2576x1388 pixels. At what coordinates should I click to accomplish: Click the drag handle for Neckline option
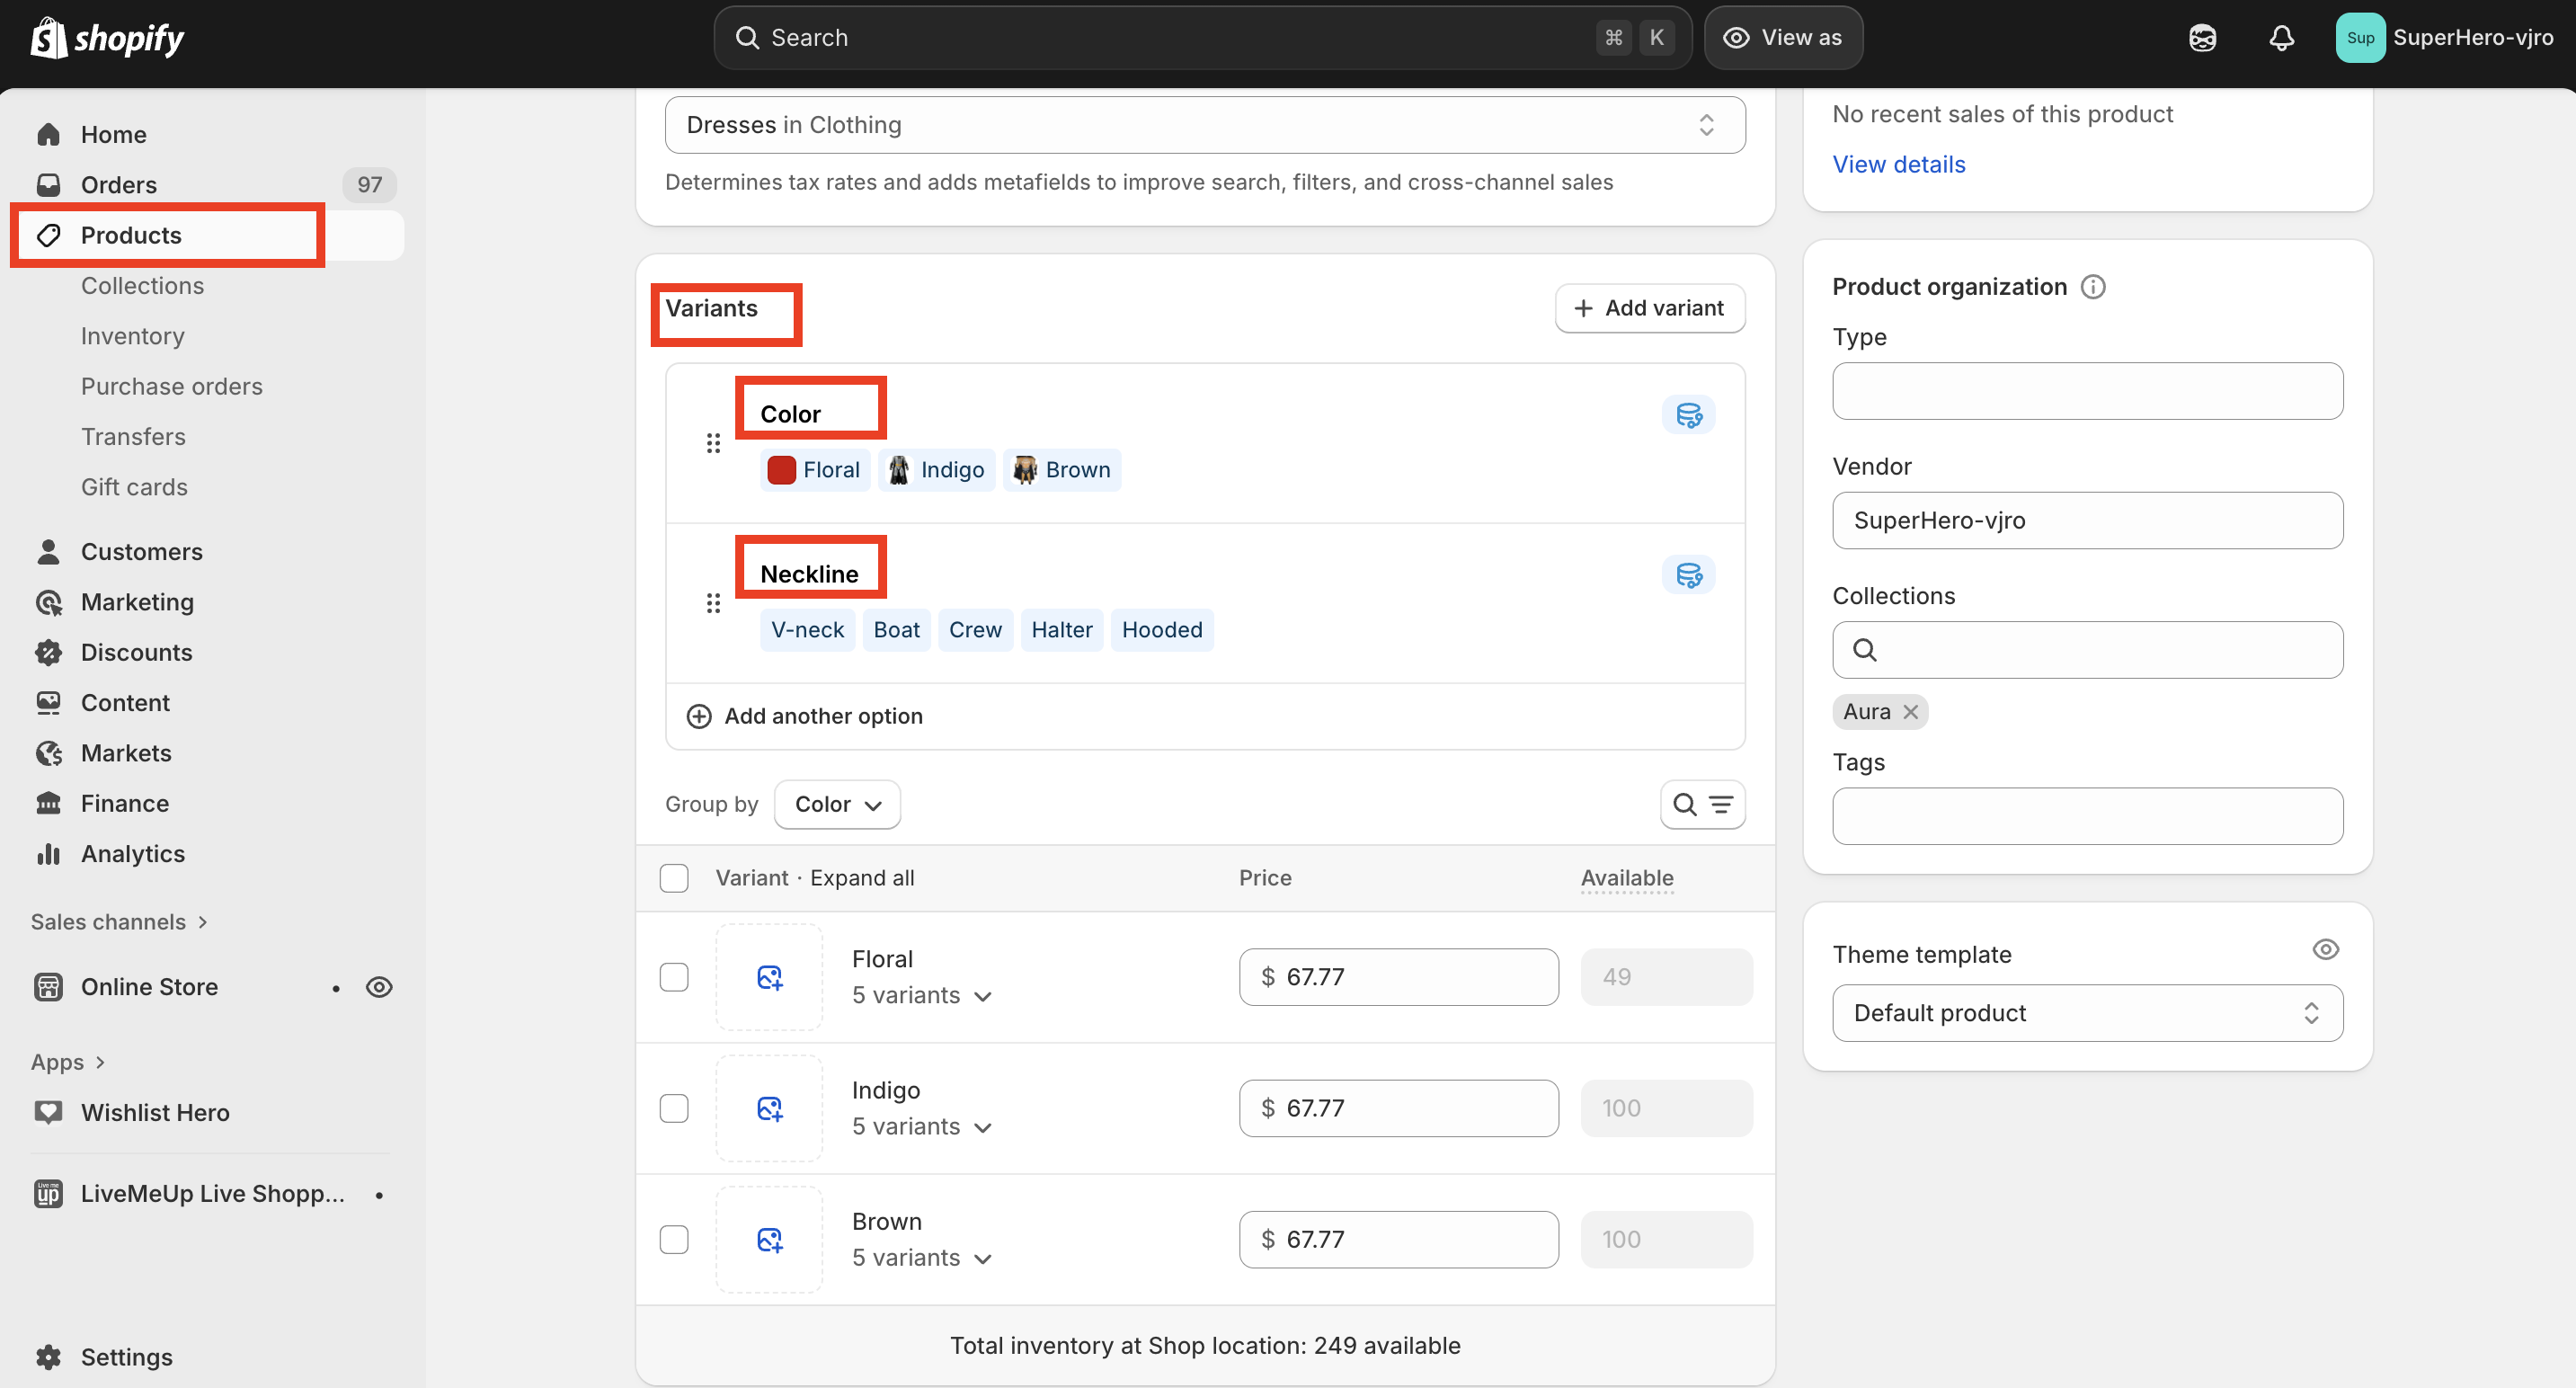click(x=713, y=603)
